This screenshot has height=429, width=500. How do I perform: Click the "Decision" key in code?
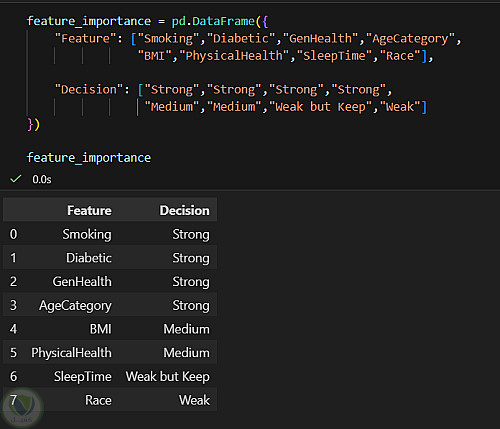coord(89,90)
